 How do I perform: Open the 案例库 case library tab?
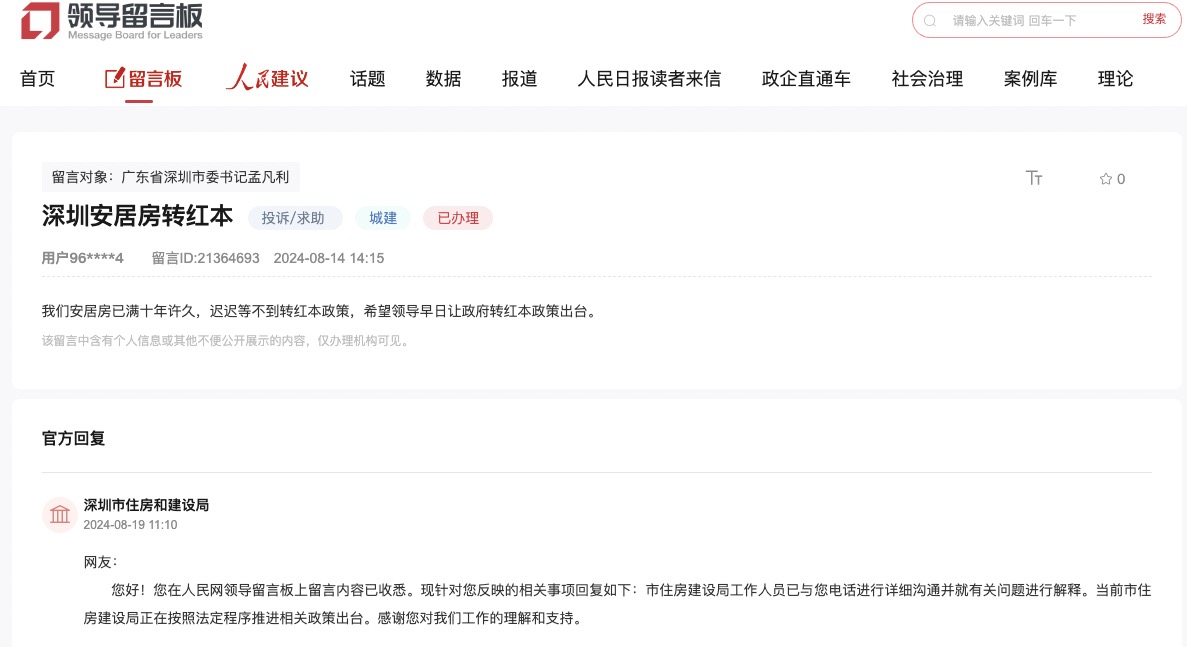click(x=1030, y=79)
